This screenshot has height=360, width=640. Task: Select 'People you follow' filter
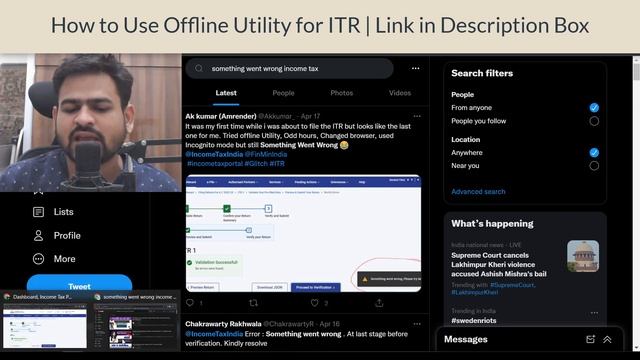pyautogui.click(x=594, y=121)
